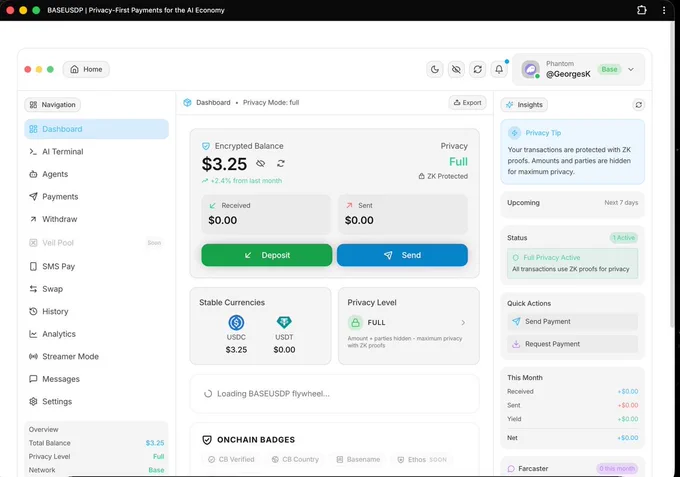Click the Navigation panel button
Screen dimensions: 680x477
coord(52,105)
